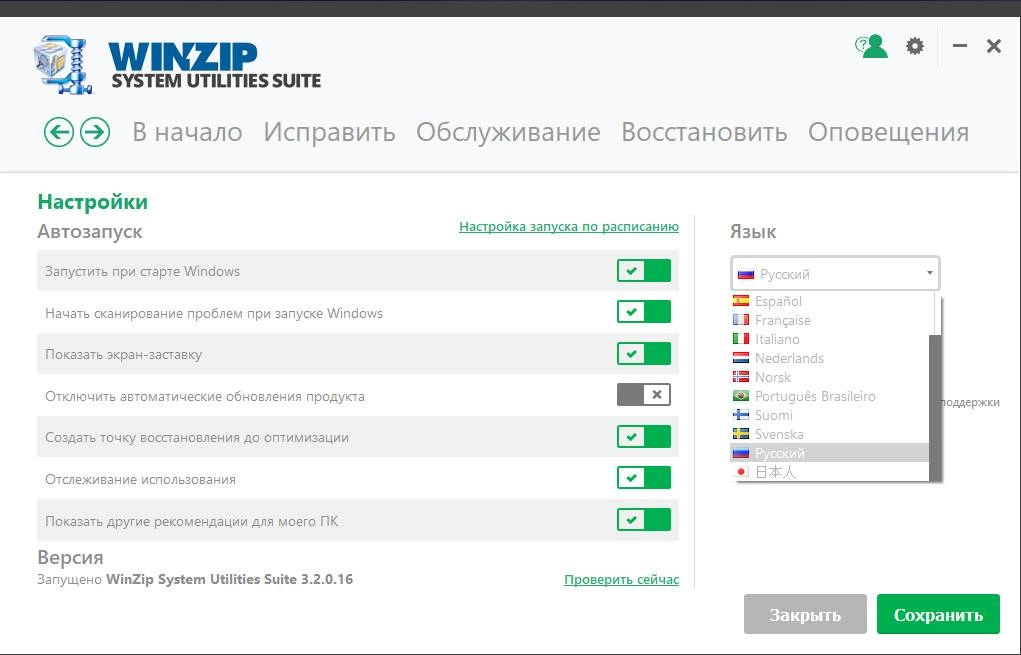The height and width of the screenshot is (655, 1021).
Task: Click the language list scrollbar thumb
Action: click(935, 408)
